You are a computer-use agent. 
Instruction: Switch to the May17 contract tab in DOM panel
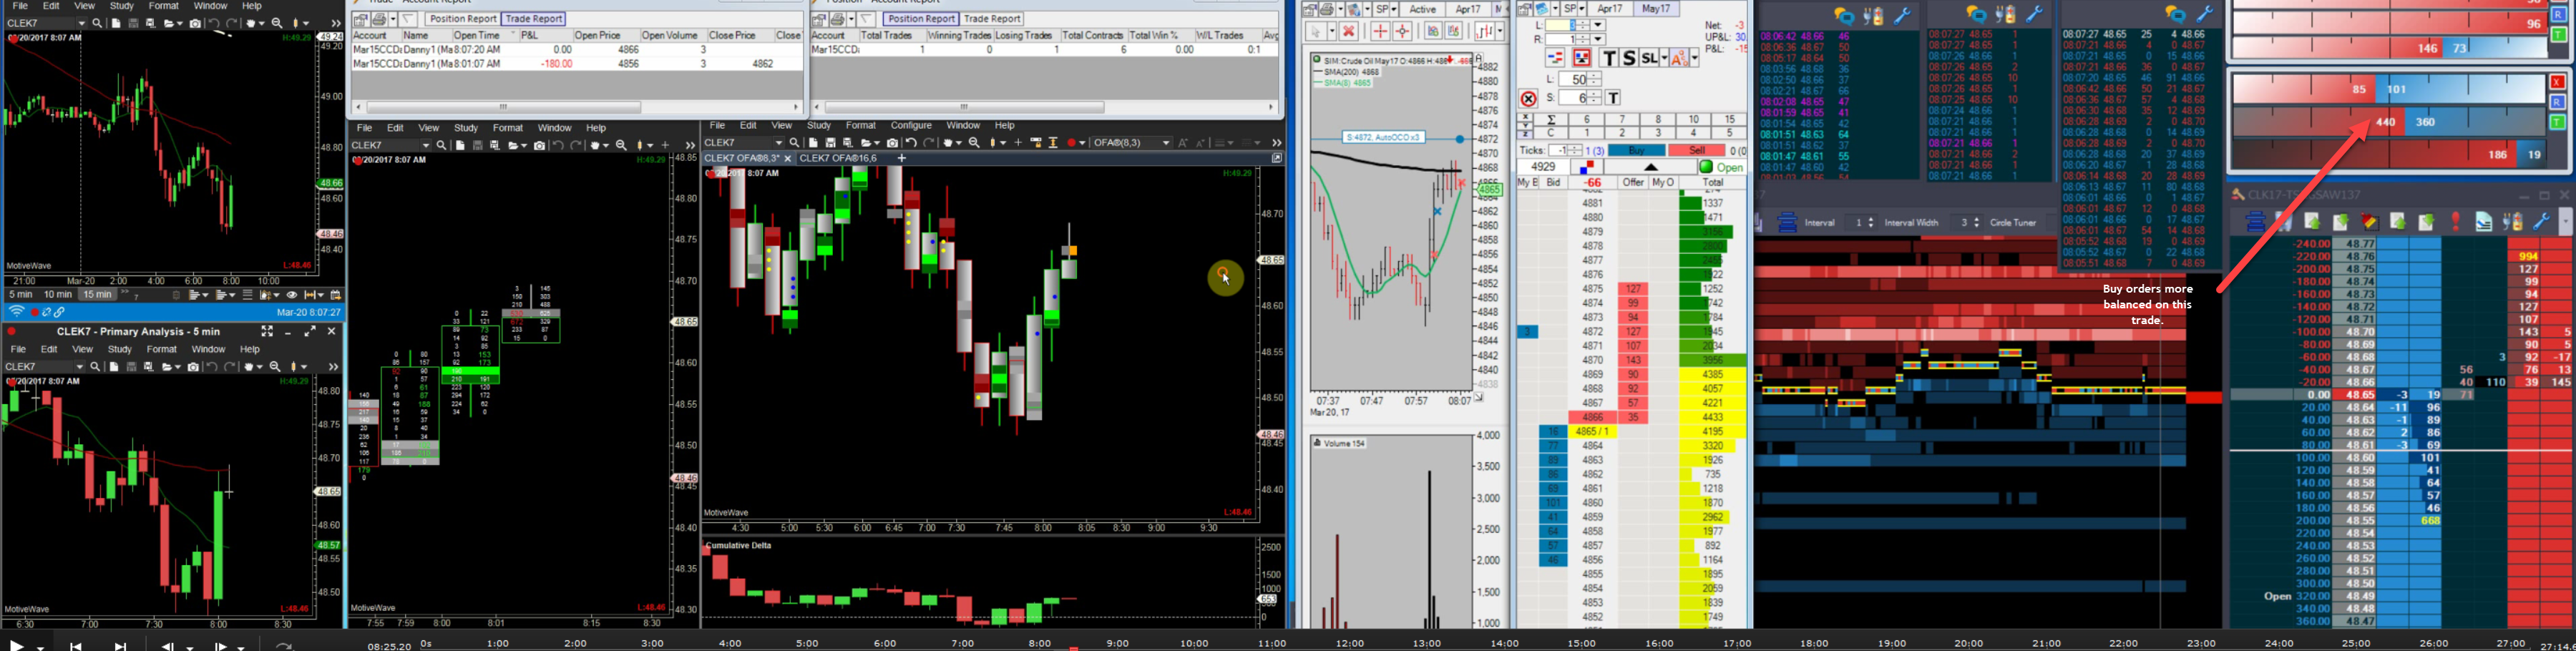click(1656, 9)
